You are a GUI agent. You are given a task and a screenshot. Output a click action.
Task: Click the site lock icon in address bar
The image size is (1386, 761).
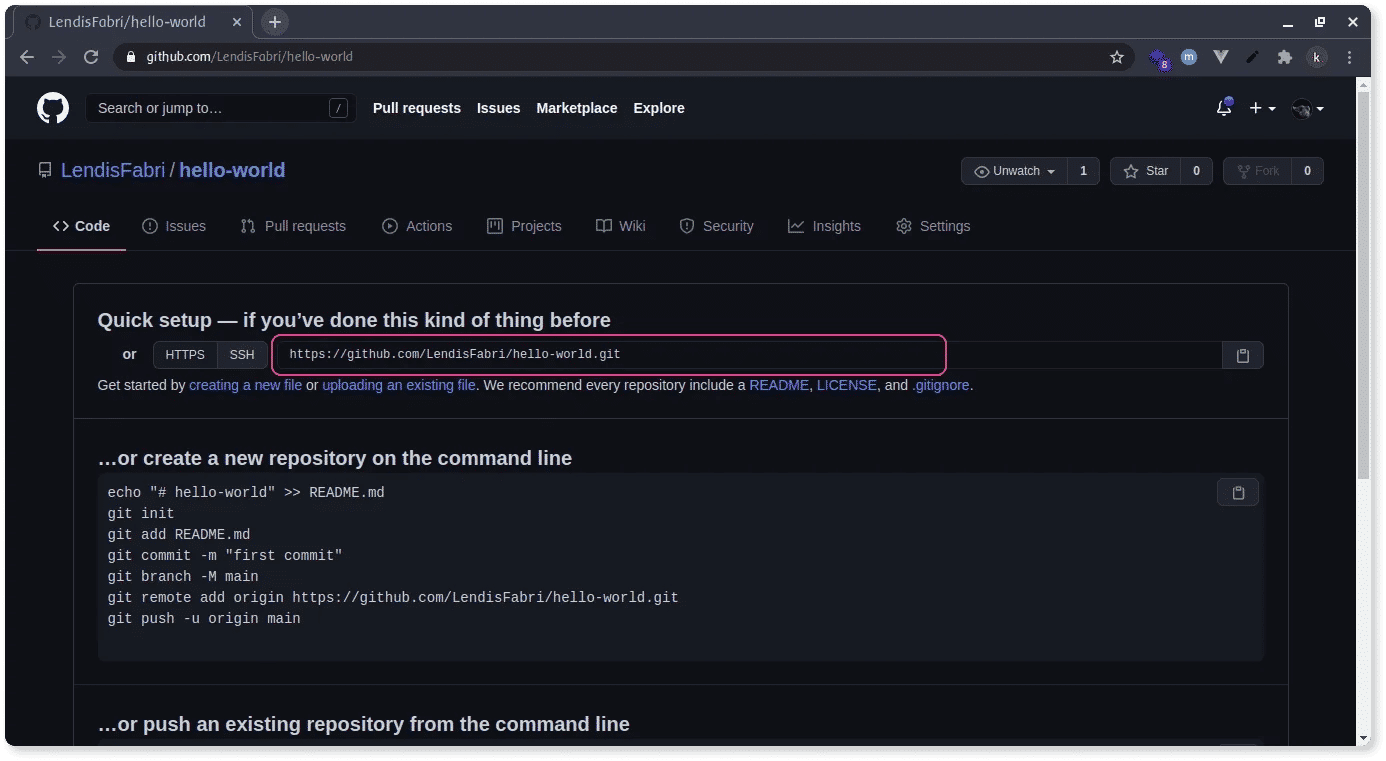click(x=130, y=57)
